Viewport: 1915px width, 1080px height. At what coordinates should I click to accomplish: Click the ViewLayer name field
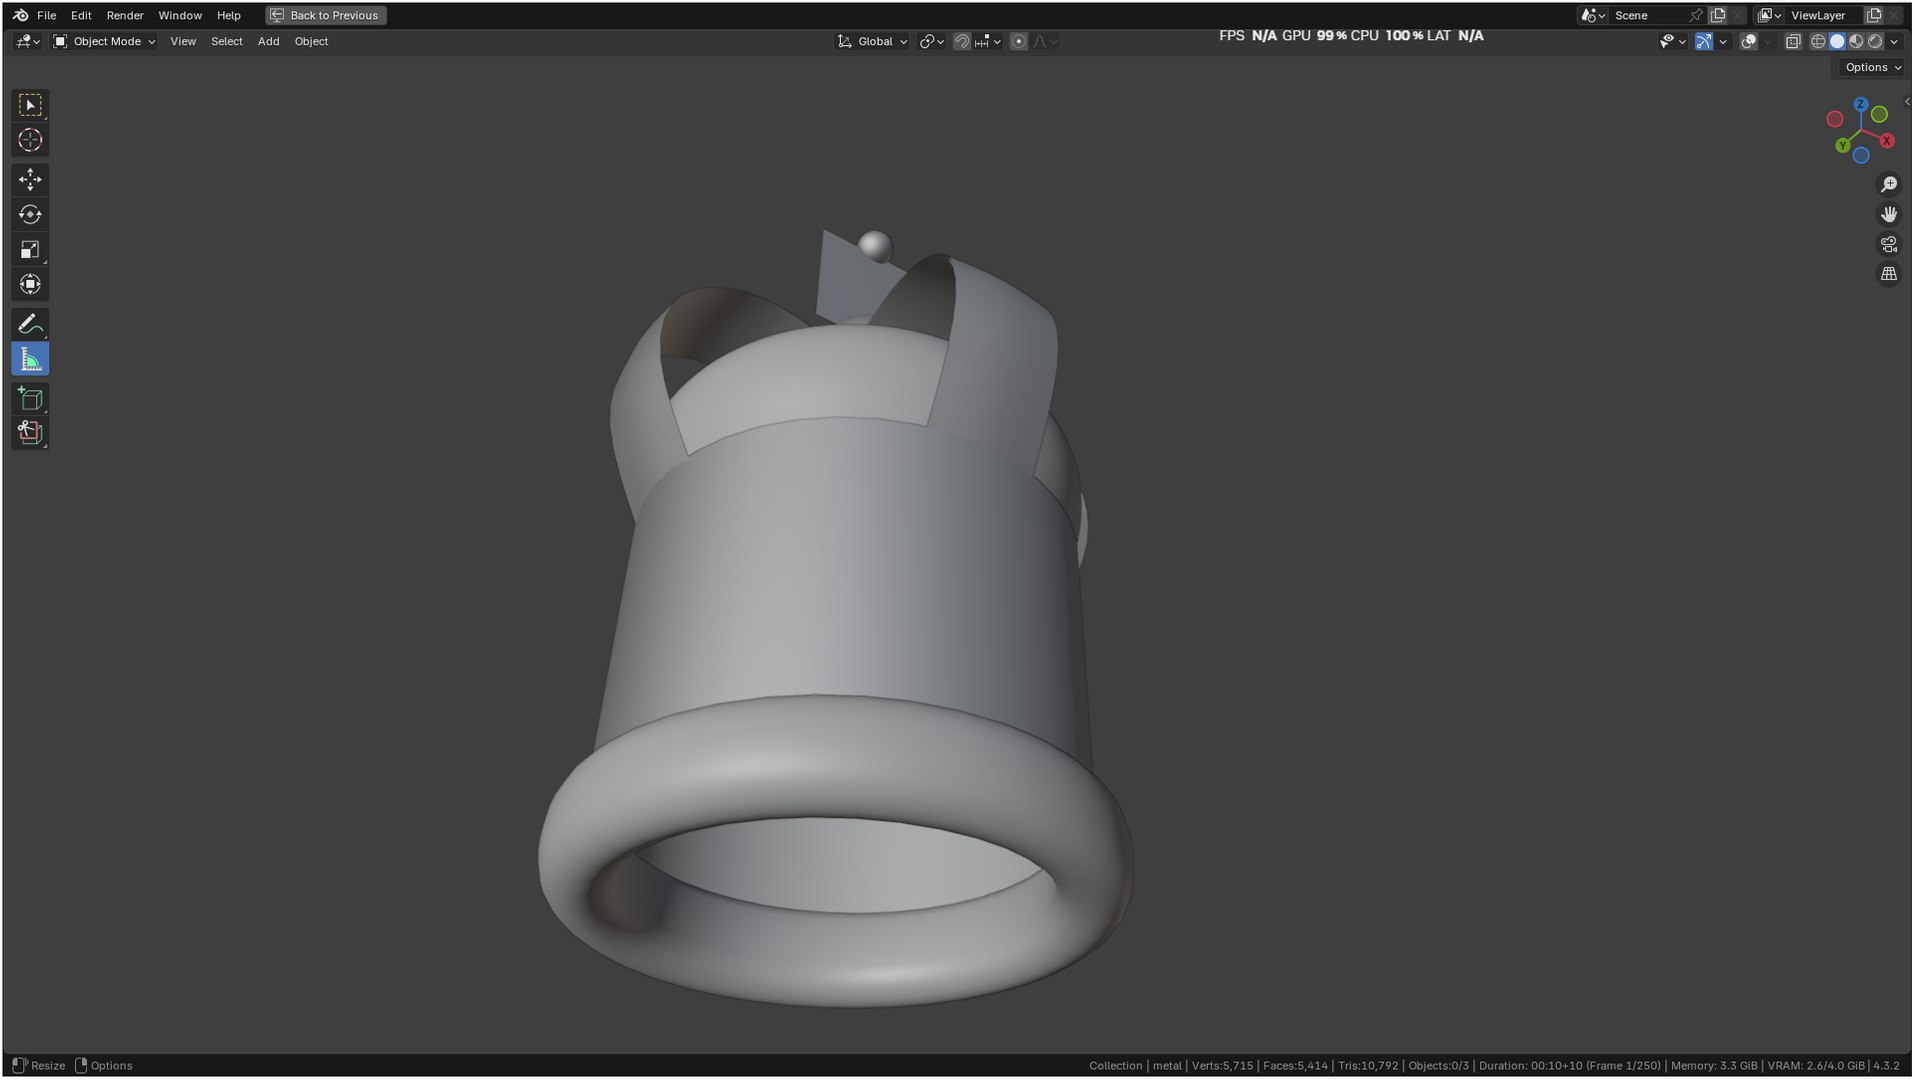(1825, 15)
